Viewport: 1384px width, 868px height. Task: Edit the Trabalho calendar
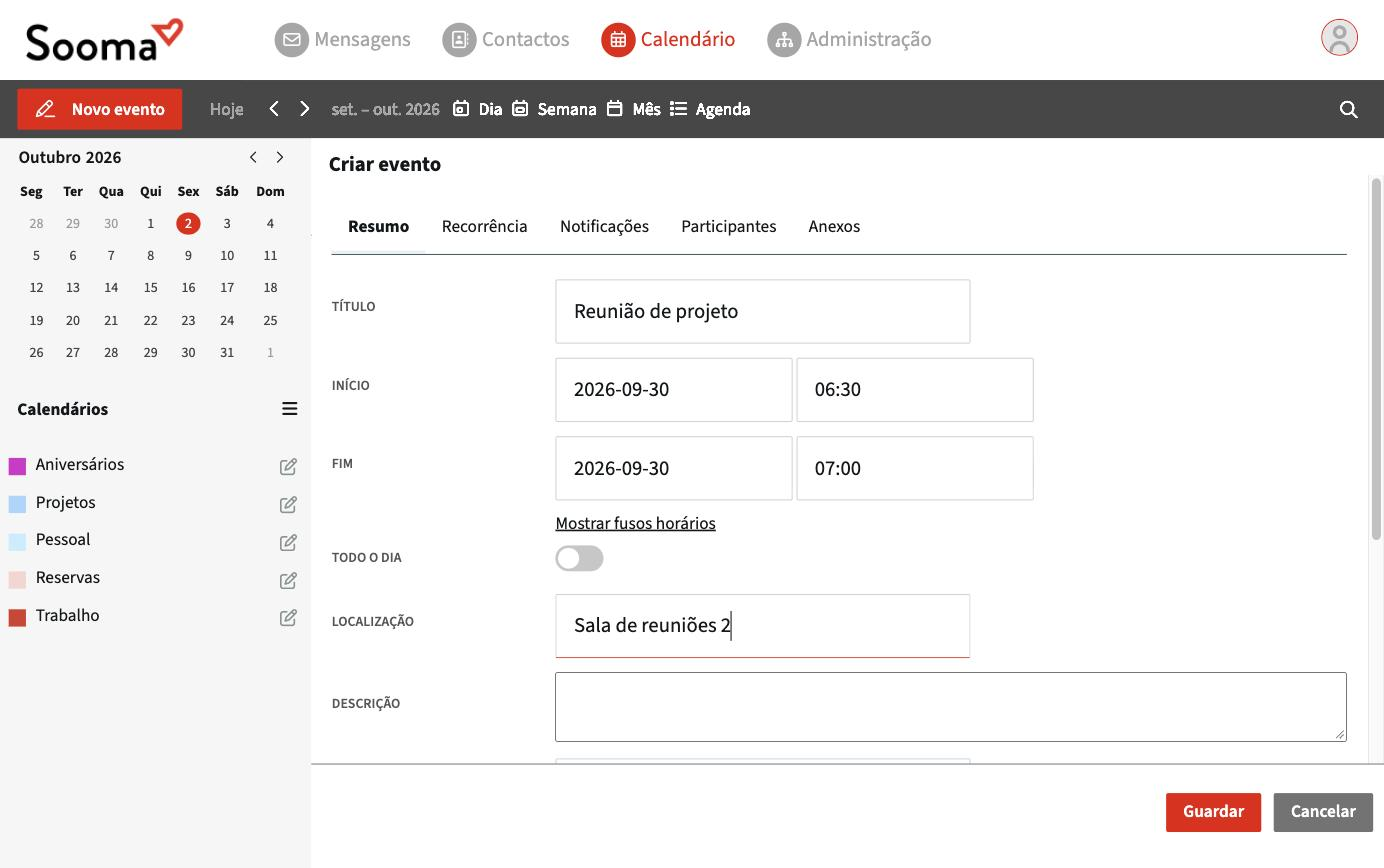point(288,618)
